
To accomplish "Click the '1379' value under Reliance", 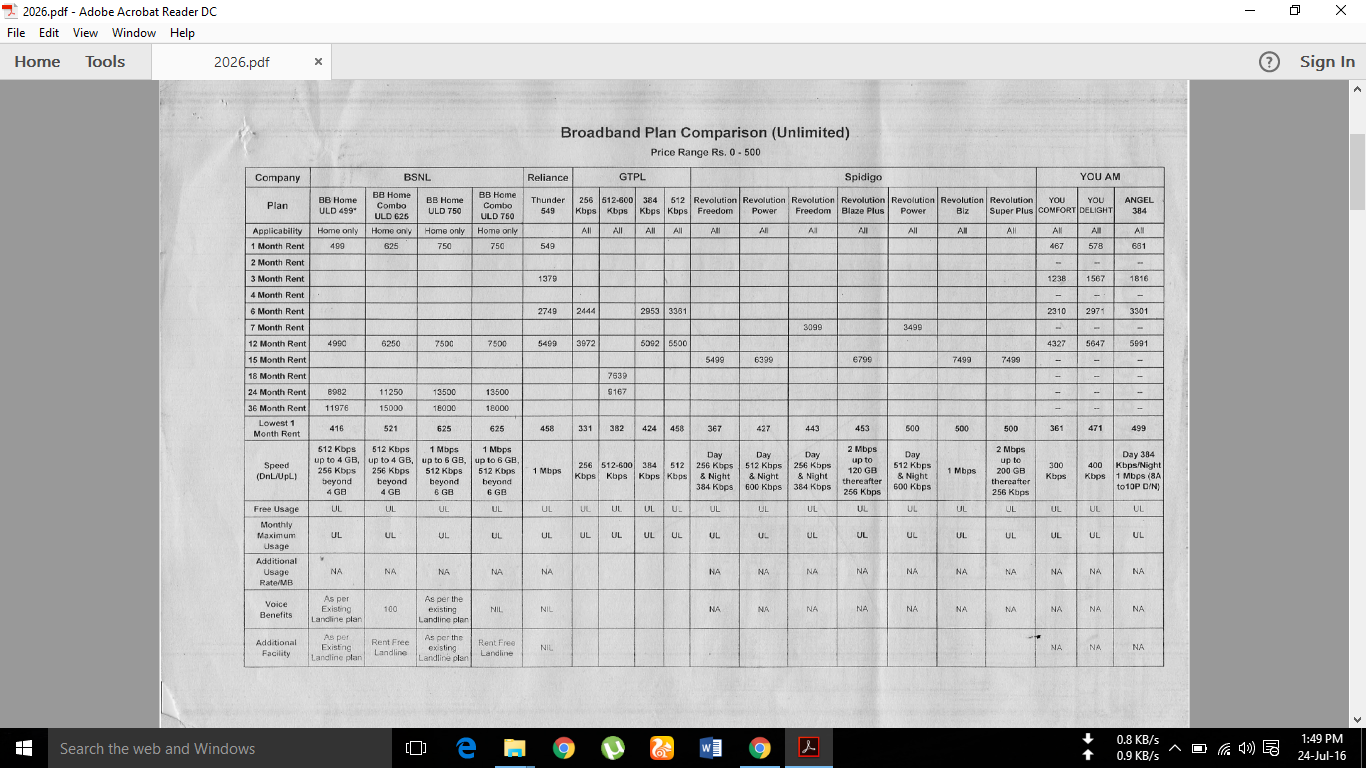I will [x=547, y=279].
